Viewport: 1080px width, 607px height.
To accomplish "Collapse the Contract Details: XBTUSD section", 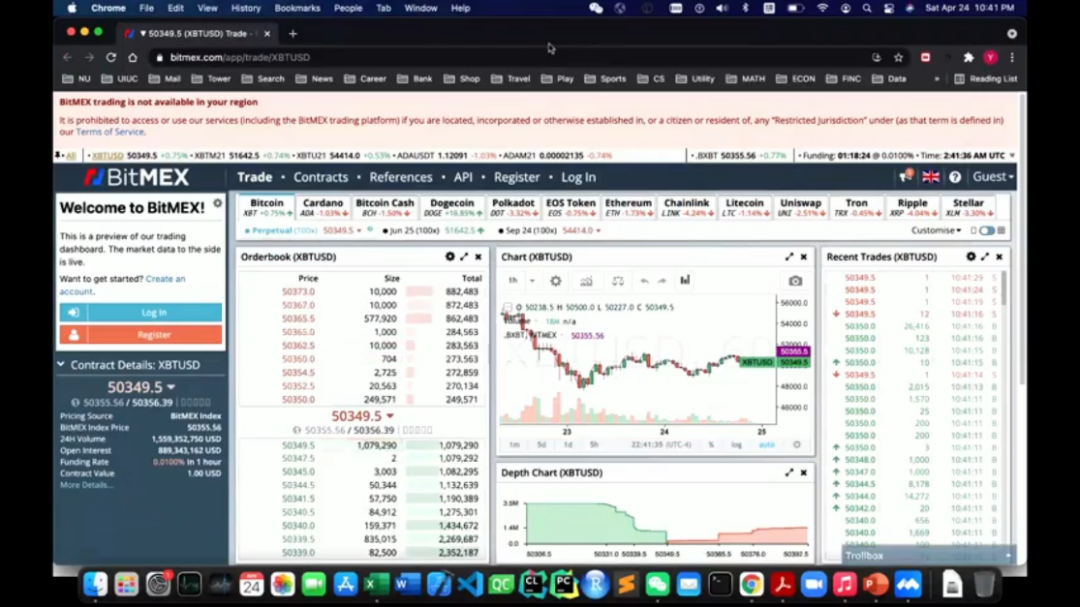I will pos(61,365).
